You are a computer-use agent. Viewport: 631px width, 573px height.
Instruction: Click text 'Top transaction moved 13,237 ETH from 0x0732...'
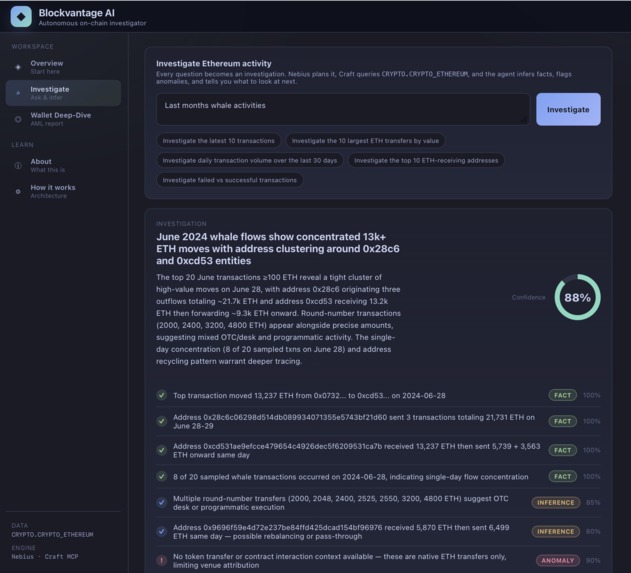click(309, 396)
